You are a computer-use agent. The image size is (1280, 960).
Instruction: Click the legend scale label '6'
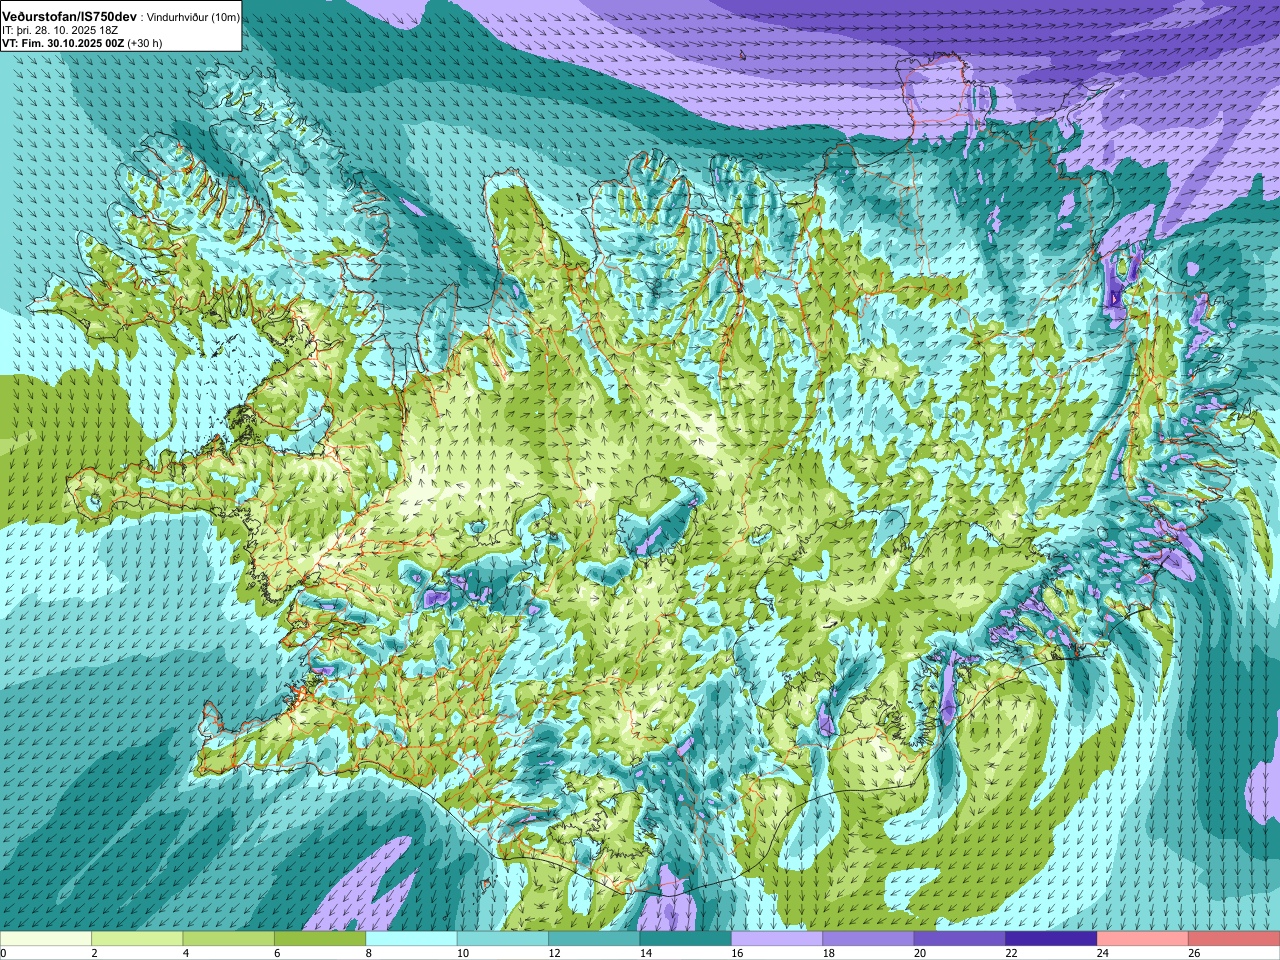[x=277, y=953]
